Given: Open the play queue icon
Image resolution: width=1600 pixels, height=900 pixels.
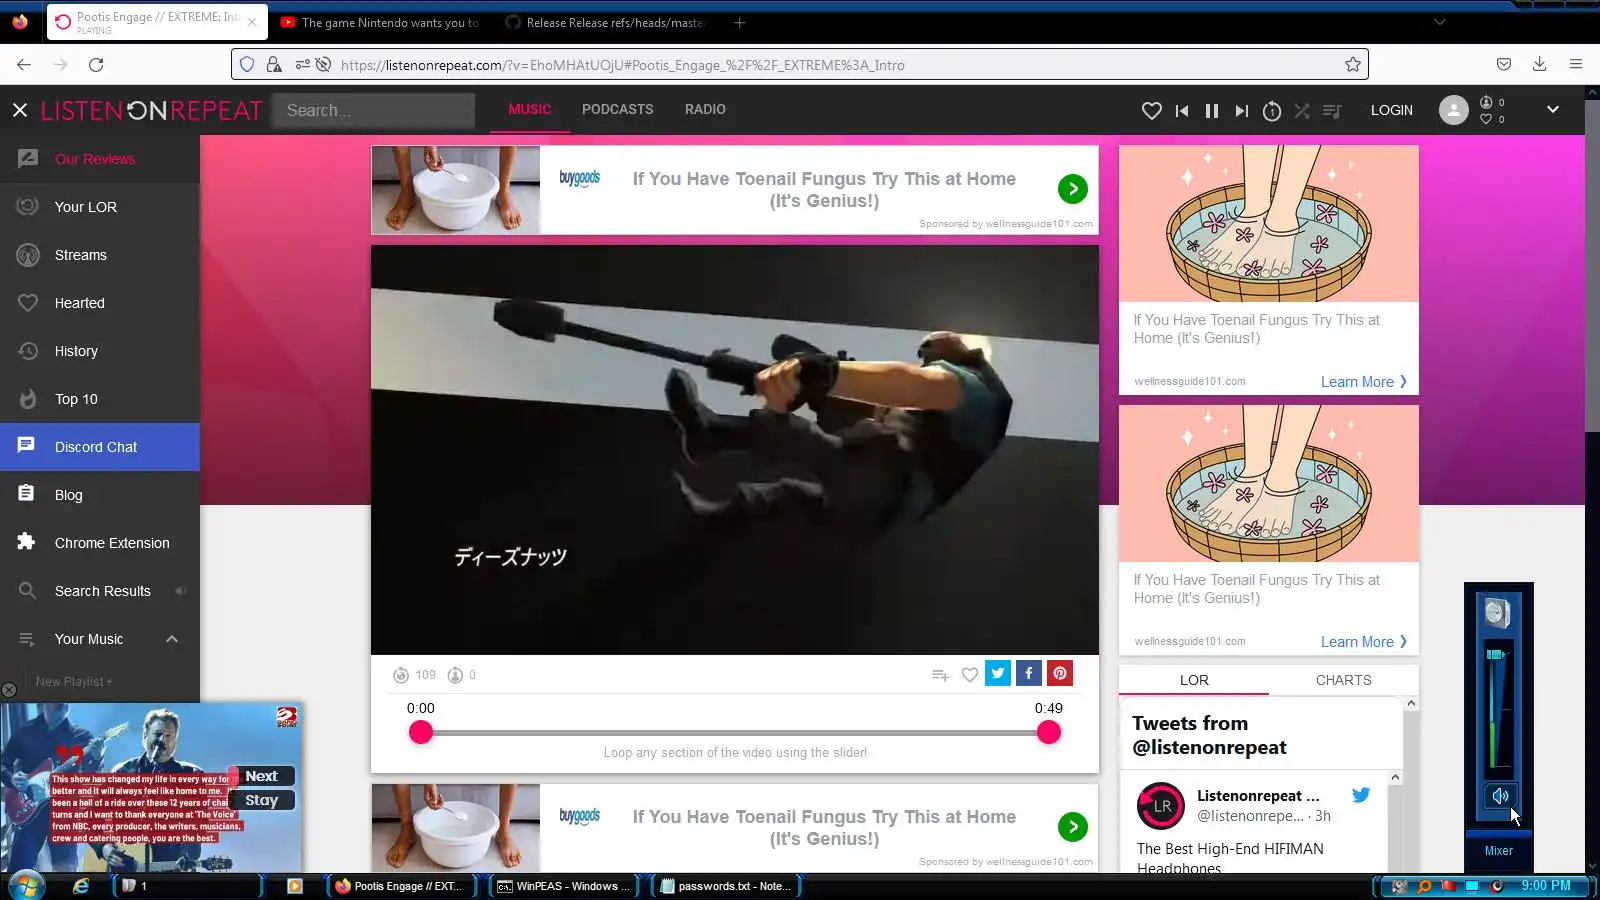Looking at the screenshot, I should click(1332, 111).
